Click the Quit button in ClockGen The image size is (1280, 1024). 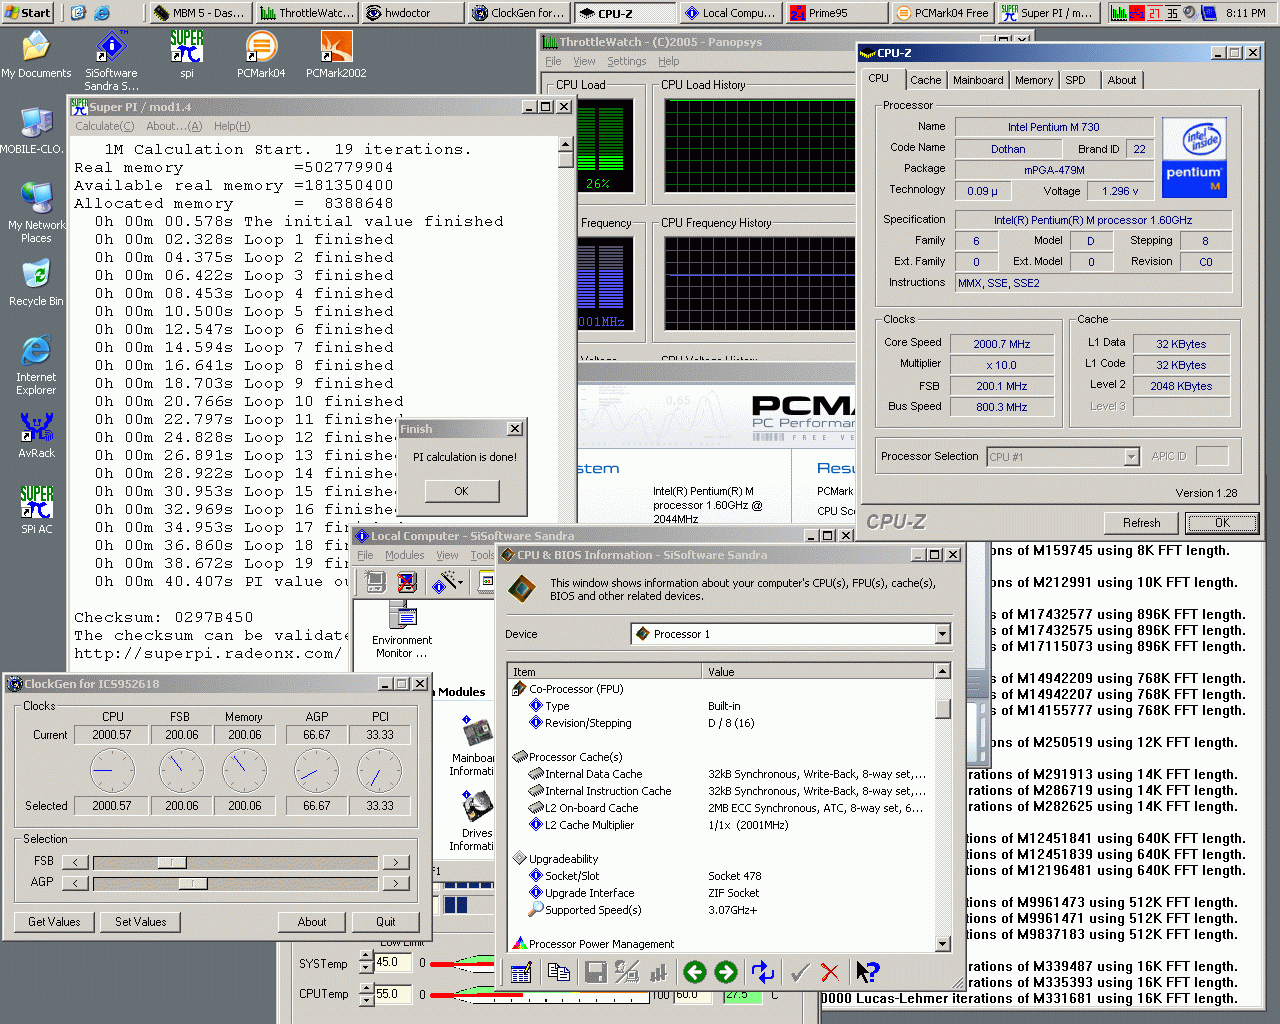386,922
